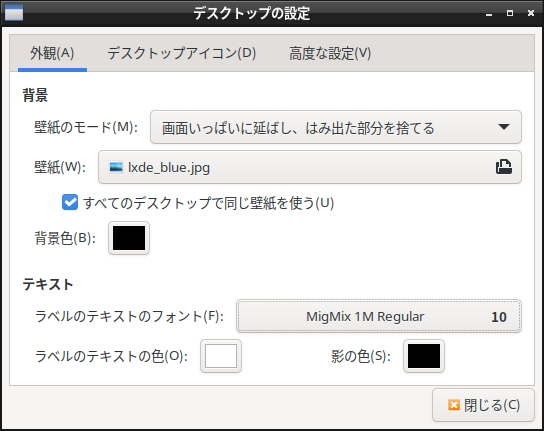Open the 壁紙のモード dropdown list
544x431 pixels.
[335, 127]
